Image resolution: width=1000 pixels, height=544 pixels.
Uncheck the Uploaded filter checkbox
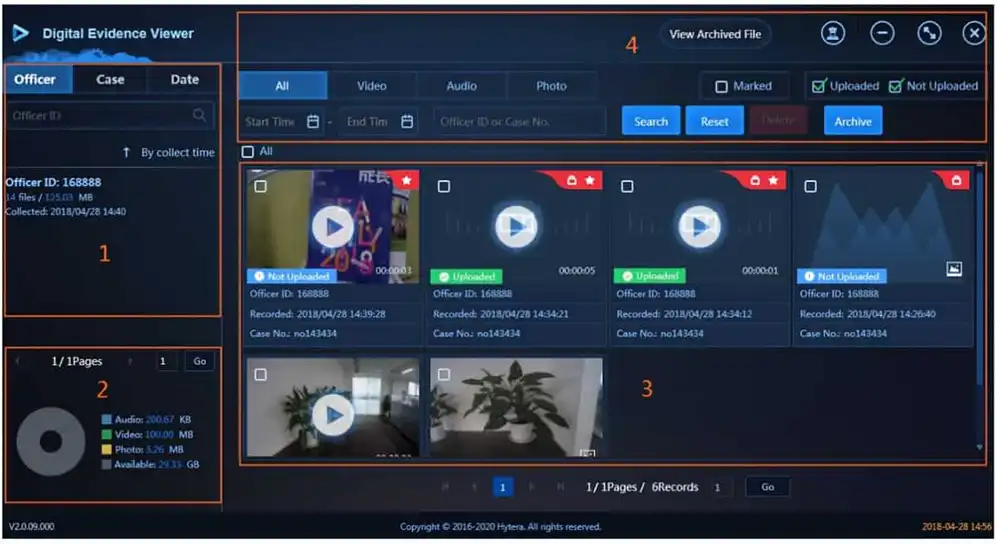click(x=819, y=86)
